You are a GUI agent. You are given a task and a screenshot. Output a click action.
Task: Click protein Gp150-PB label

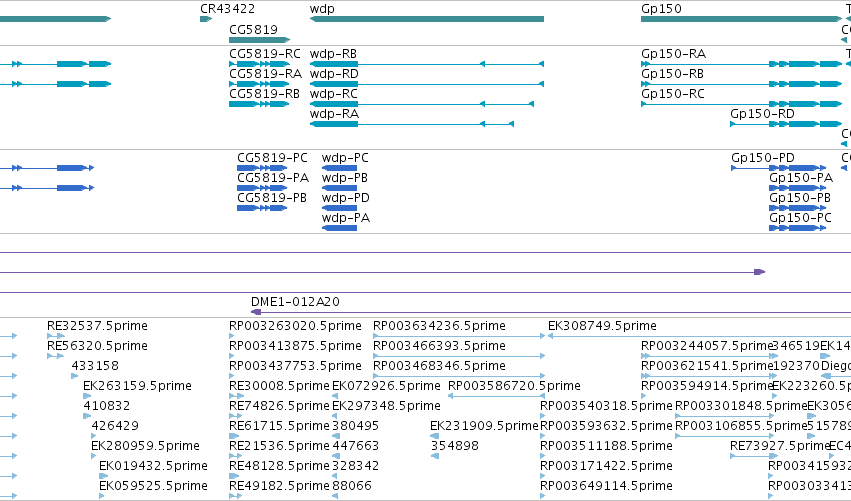800,198
